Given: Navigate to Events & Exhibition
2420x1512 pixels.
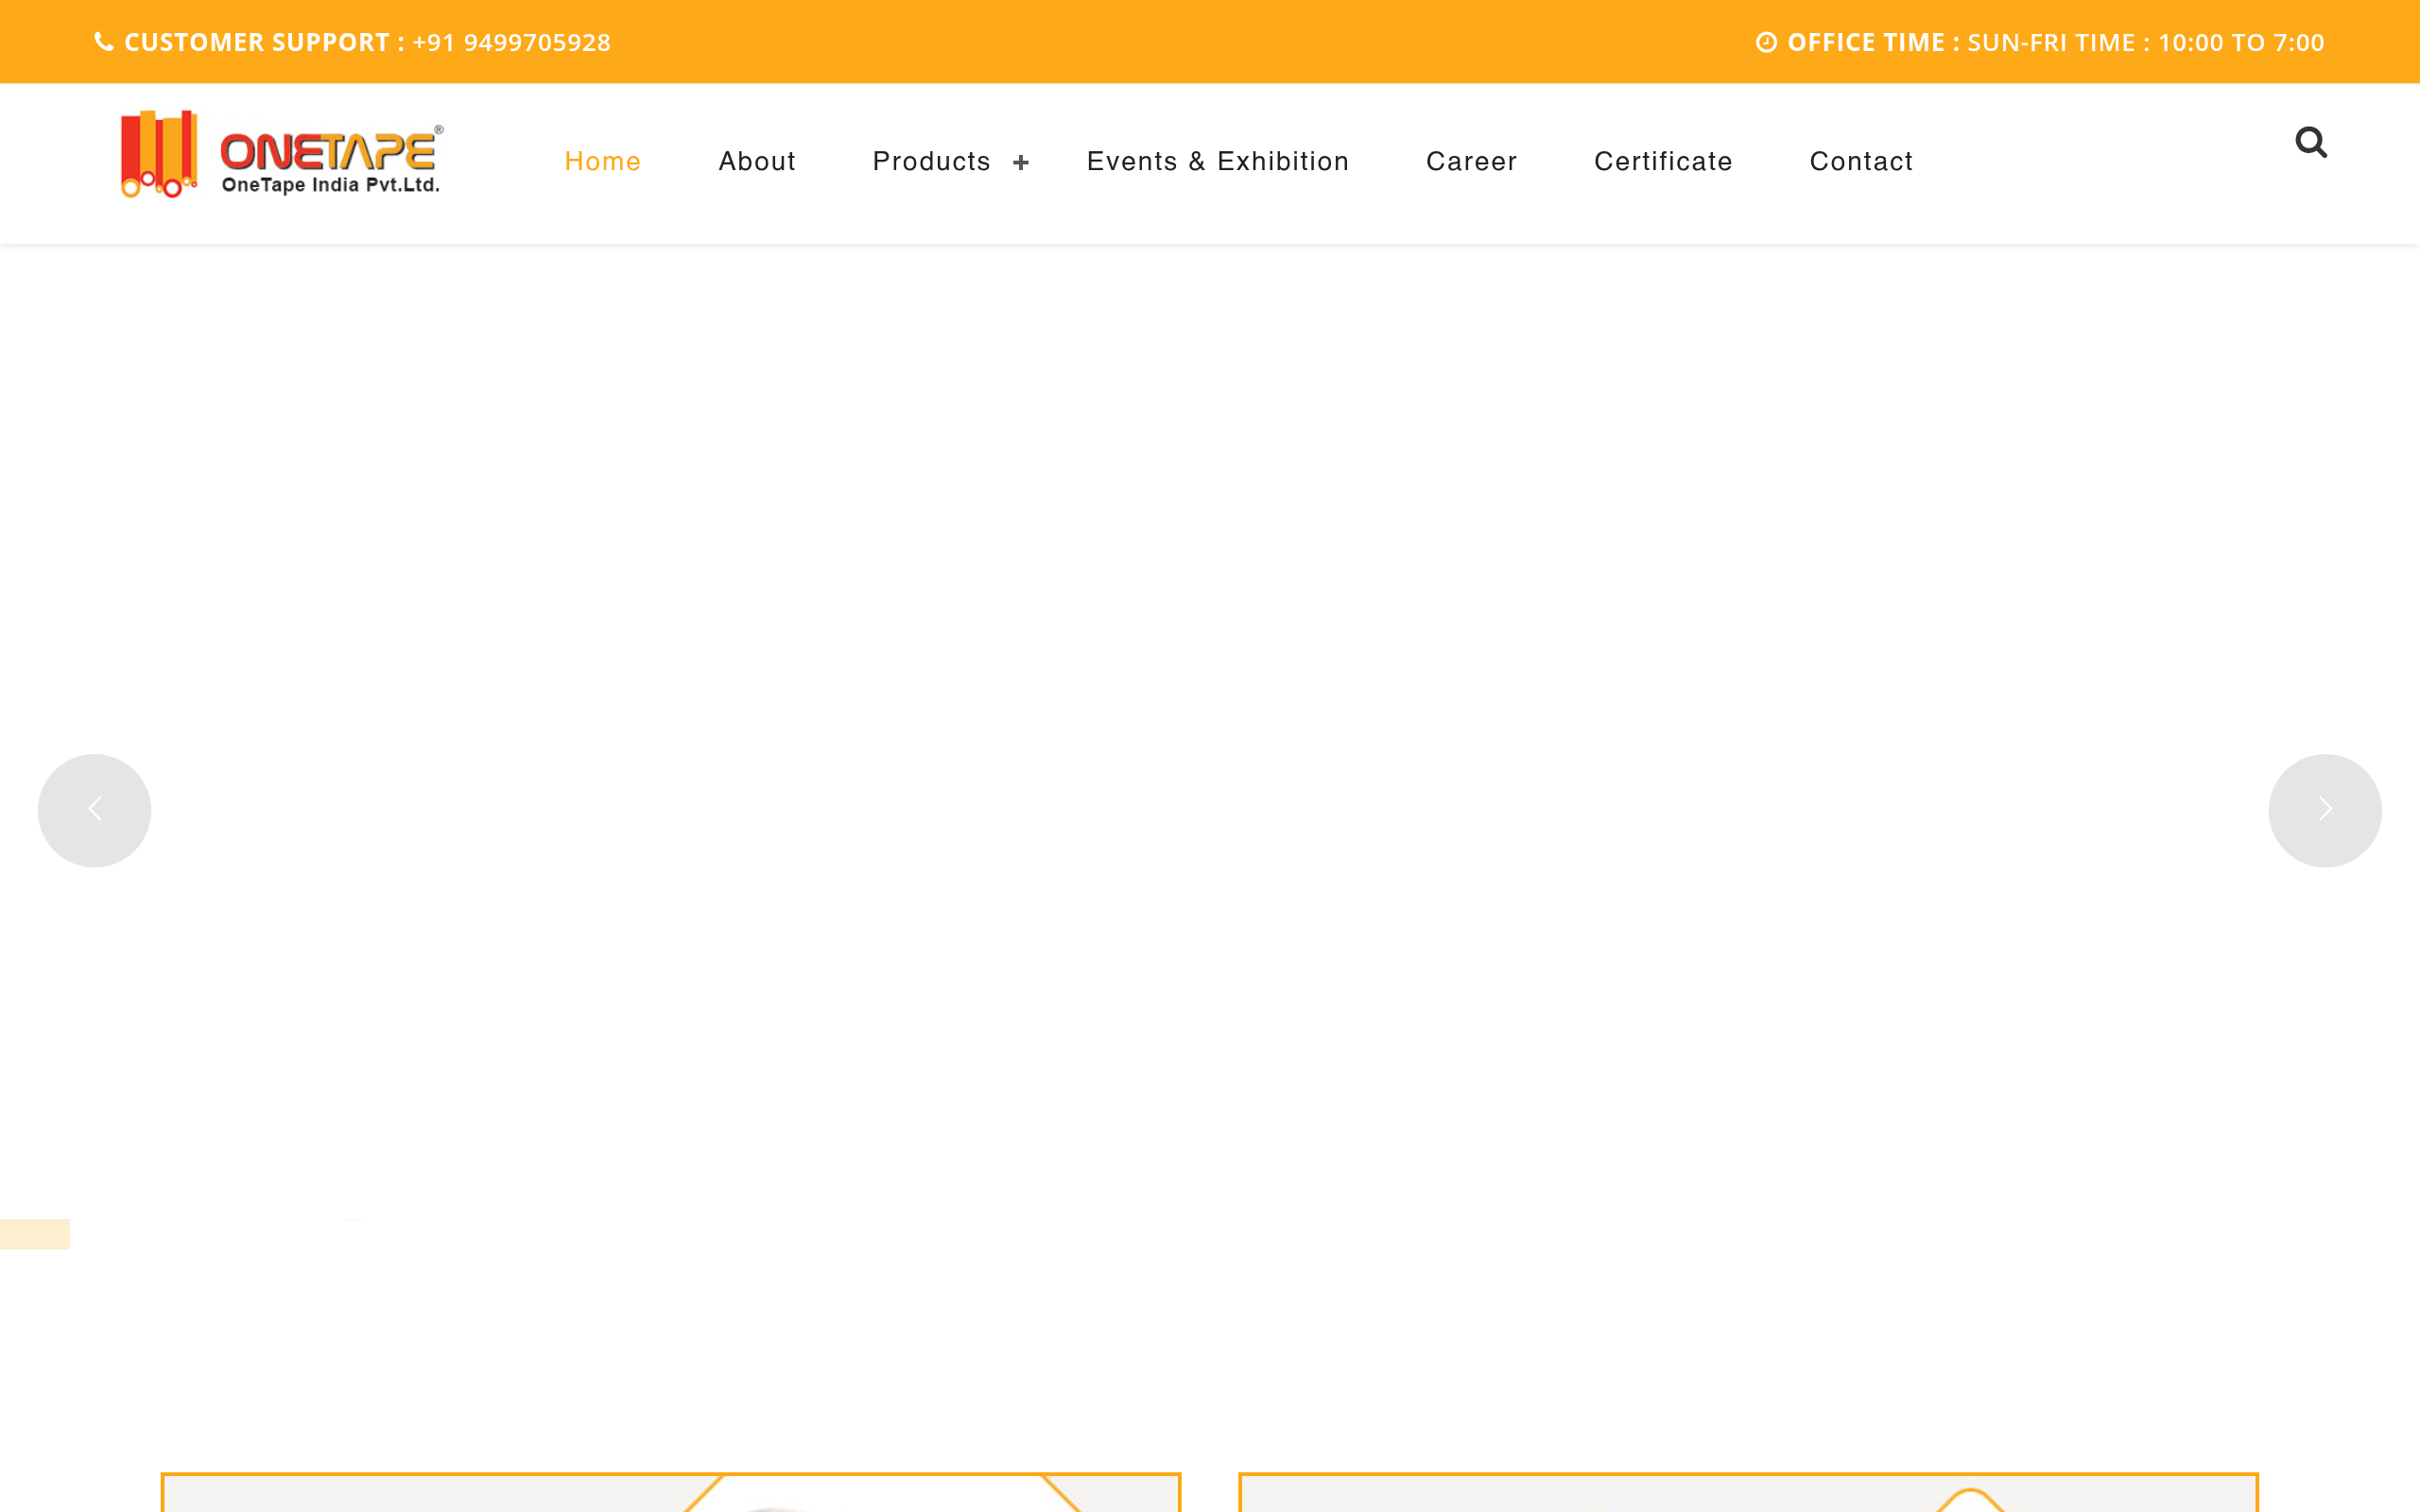Looking at the screenshot, I should pos(1217,161).
